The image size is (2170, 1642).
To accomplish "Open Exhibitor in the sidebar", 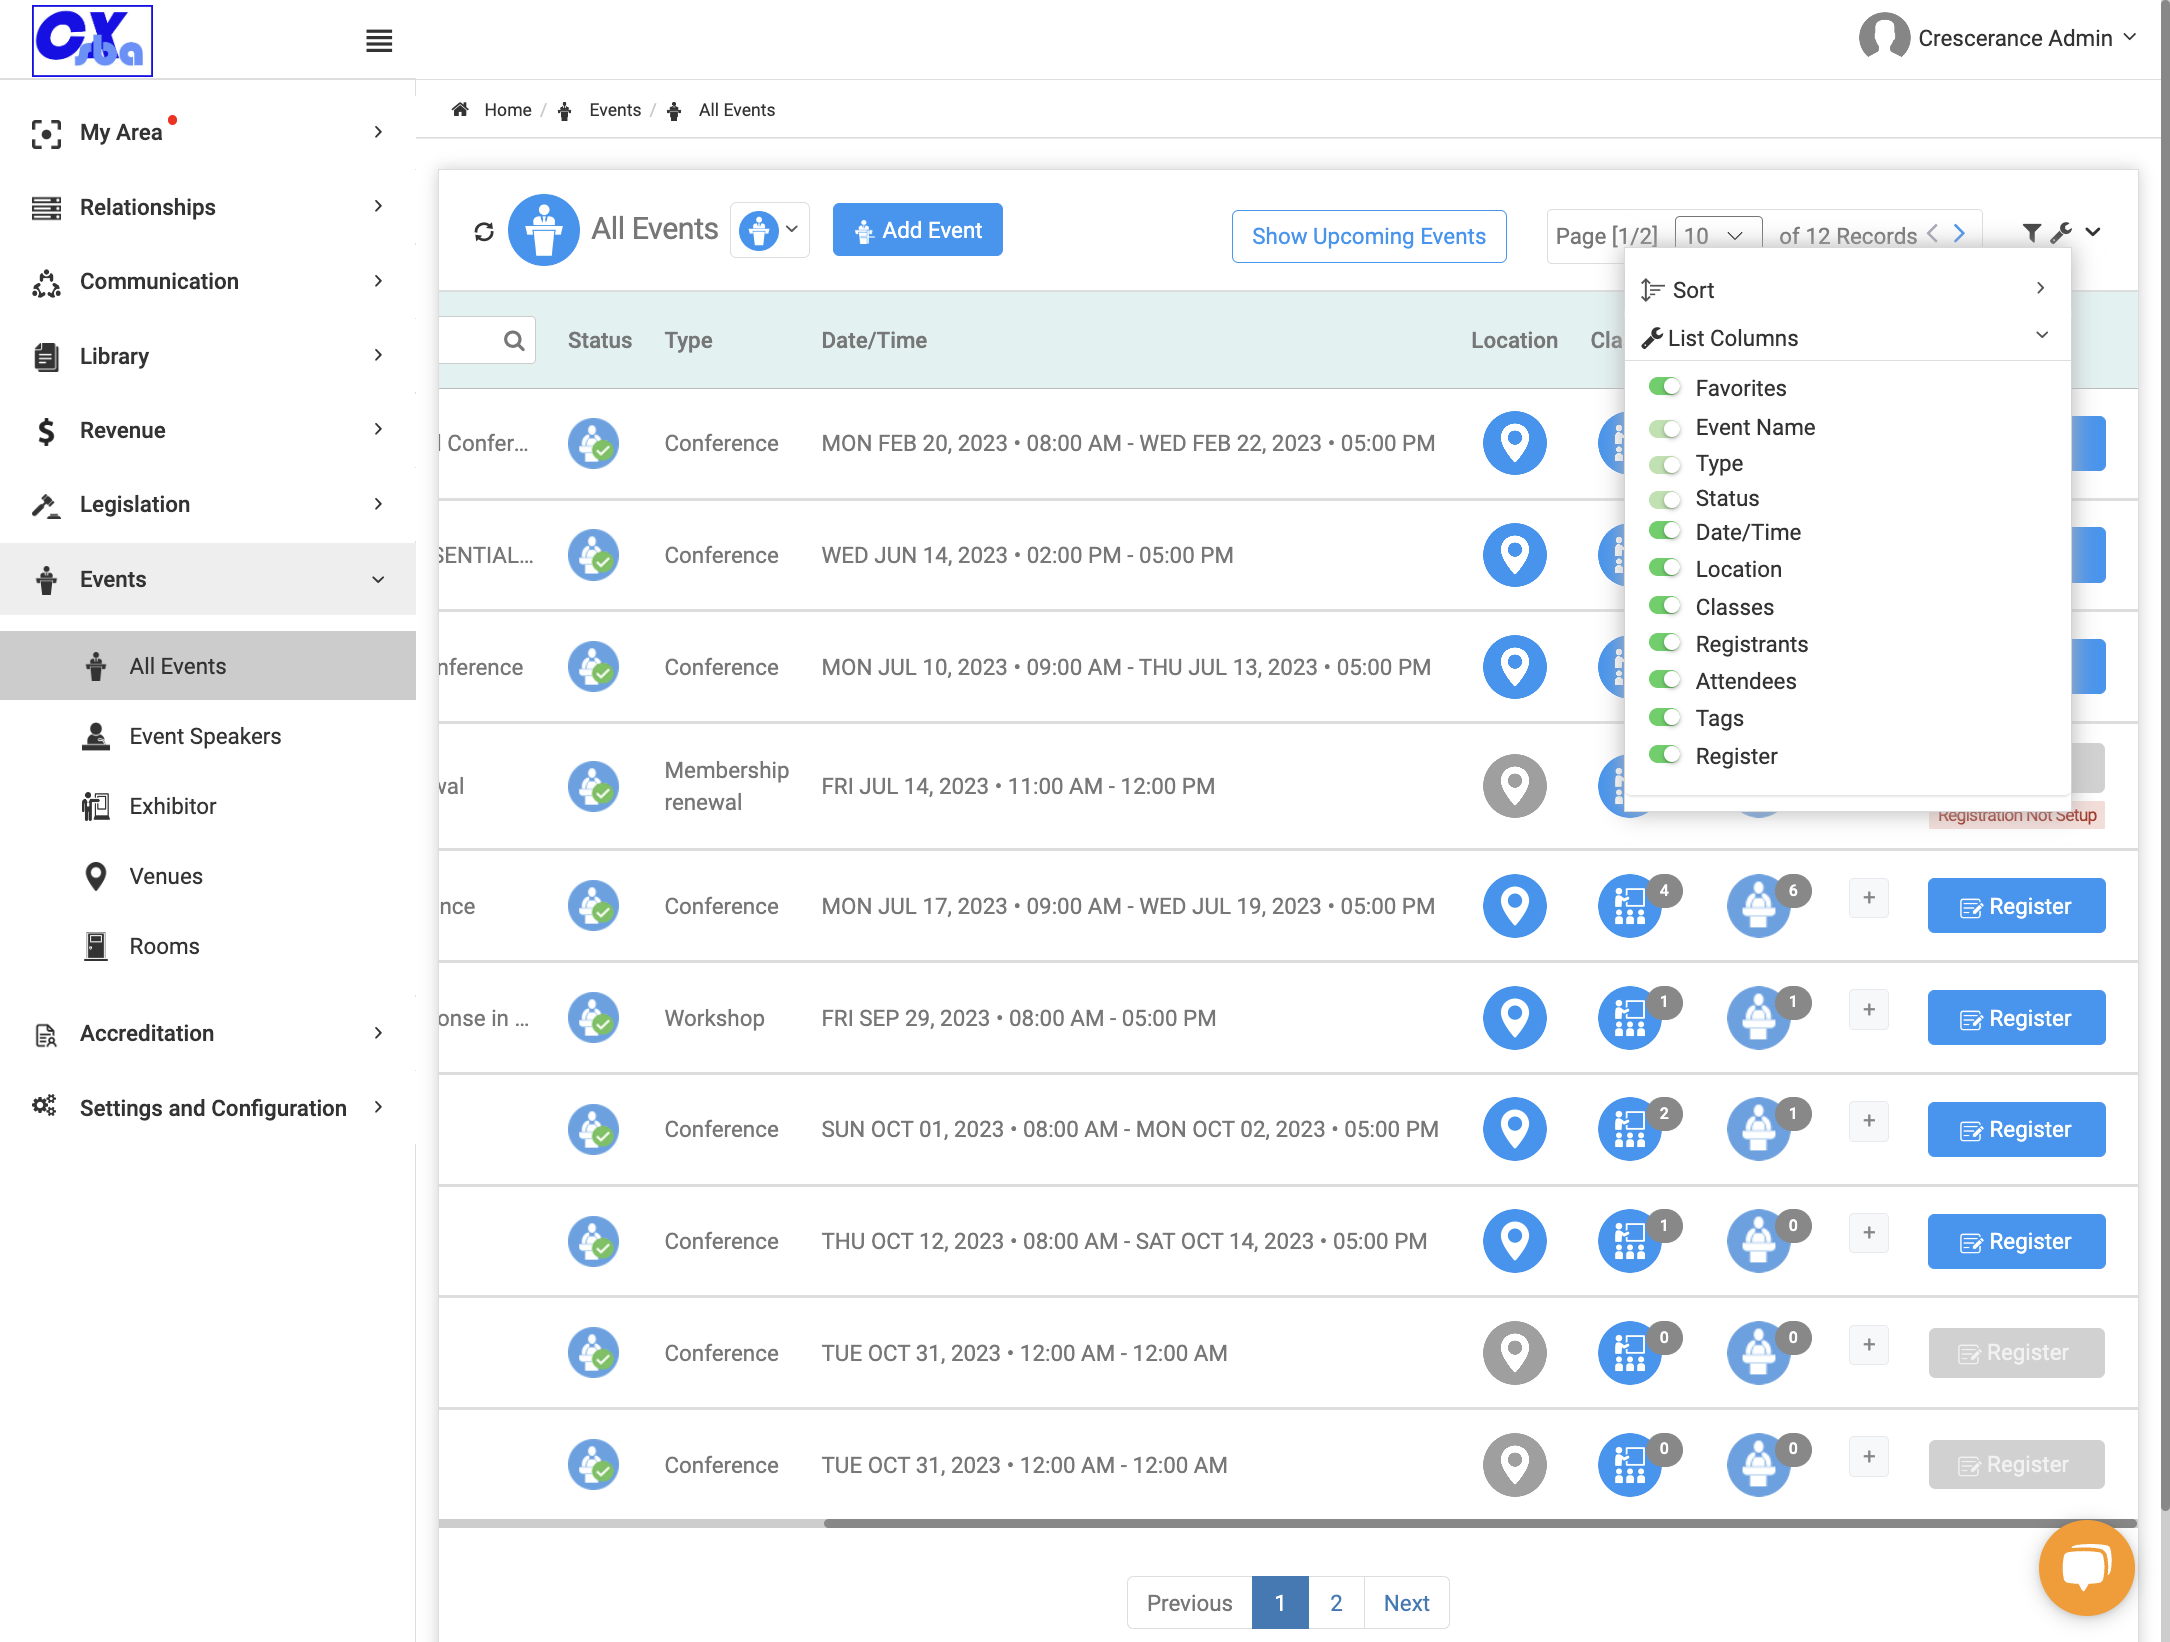I will point(172,807).
